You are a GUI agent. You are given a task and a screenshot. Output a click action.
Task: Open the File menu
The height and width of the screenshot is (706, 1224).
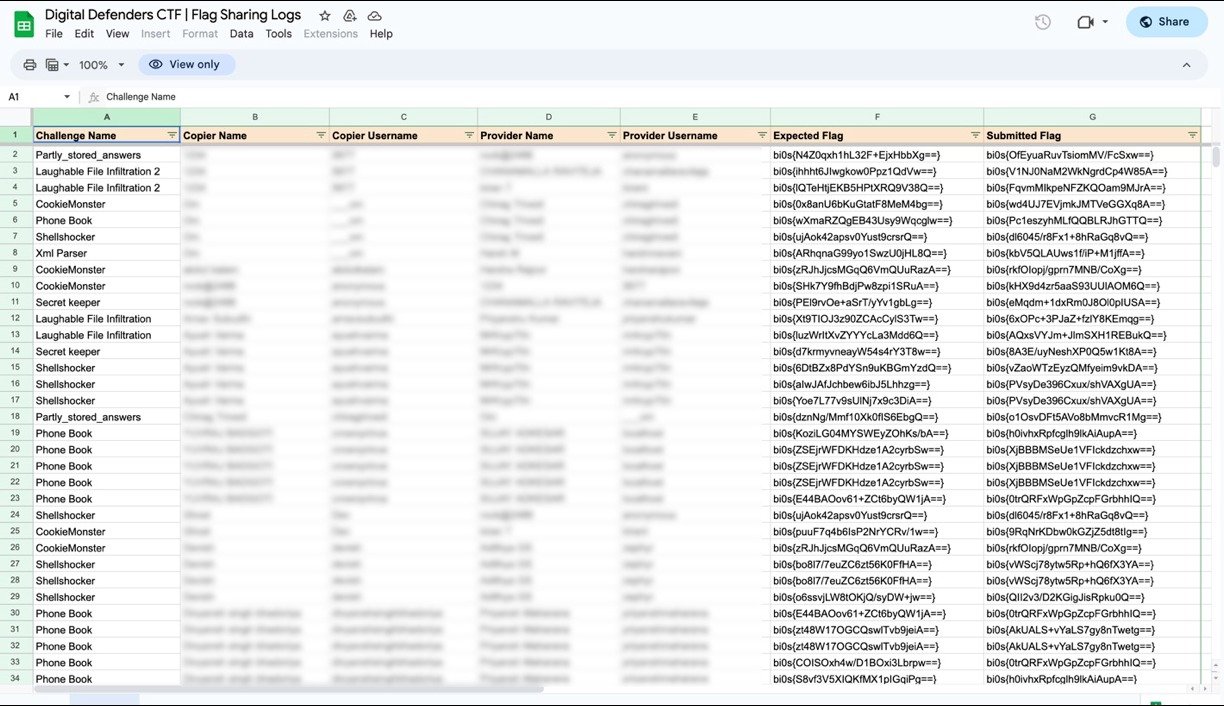pyautogui.click(x=53, y=34)
